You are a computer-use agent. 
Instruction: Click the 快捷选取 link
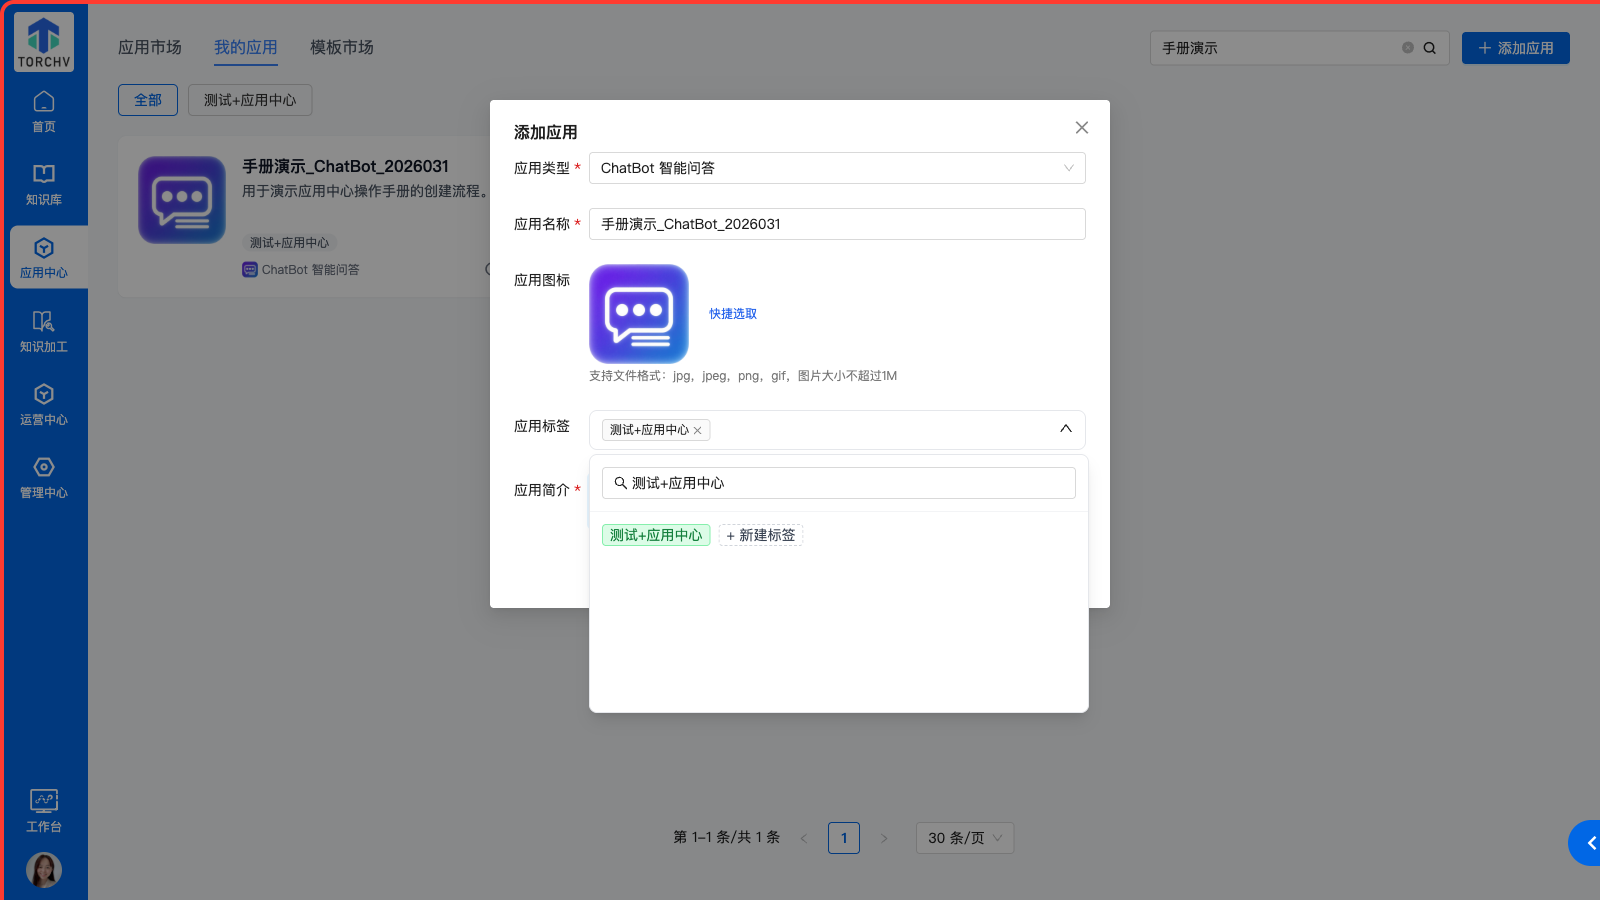point(733,314)
